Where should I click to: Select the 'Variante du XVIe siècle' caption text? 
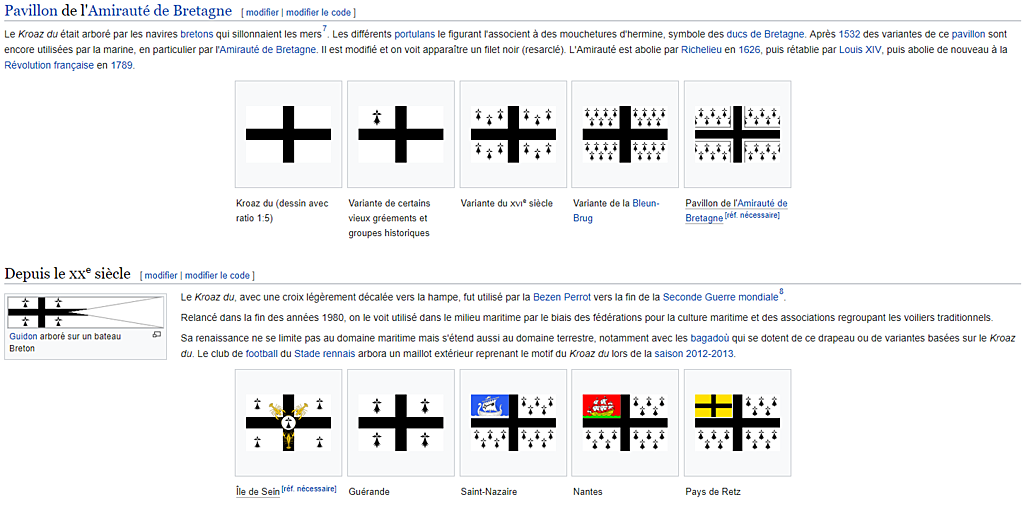[x=507, y=203]
